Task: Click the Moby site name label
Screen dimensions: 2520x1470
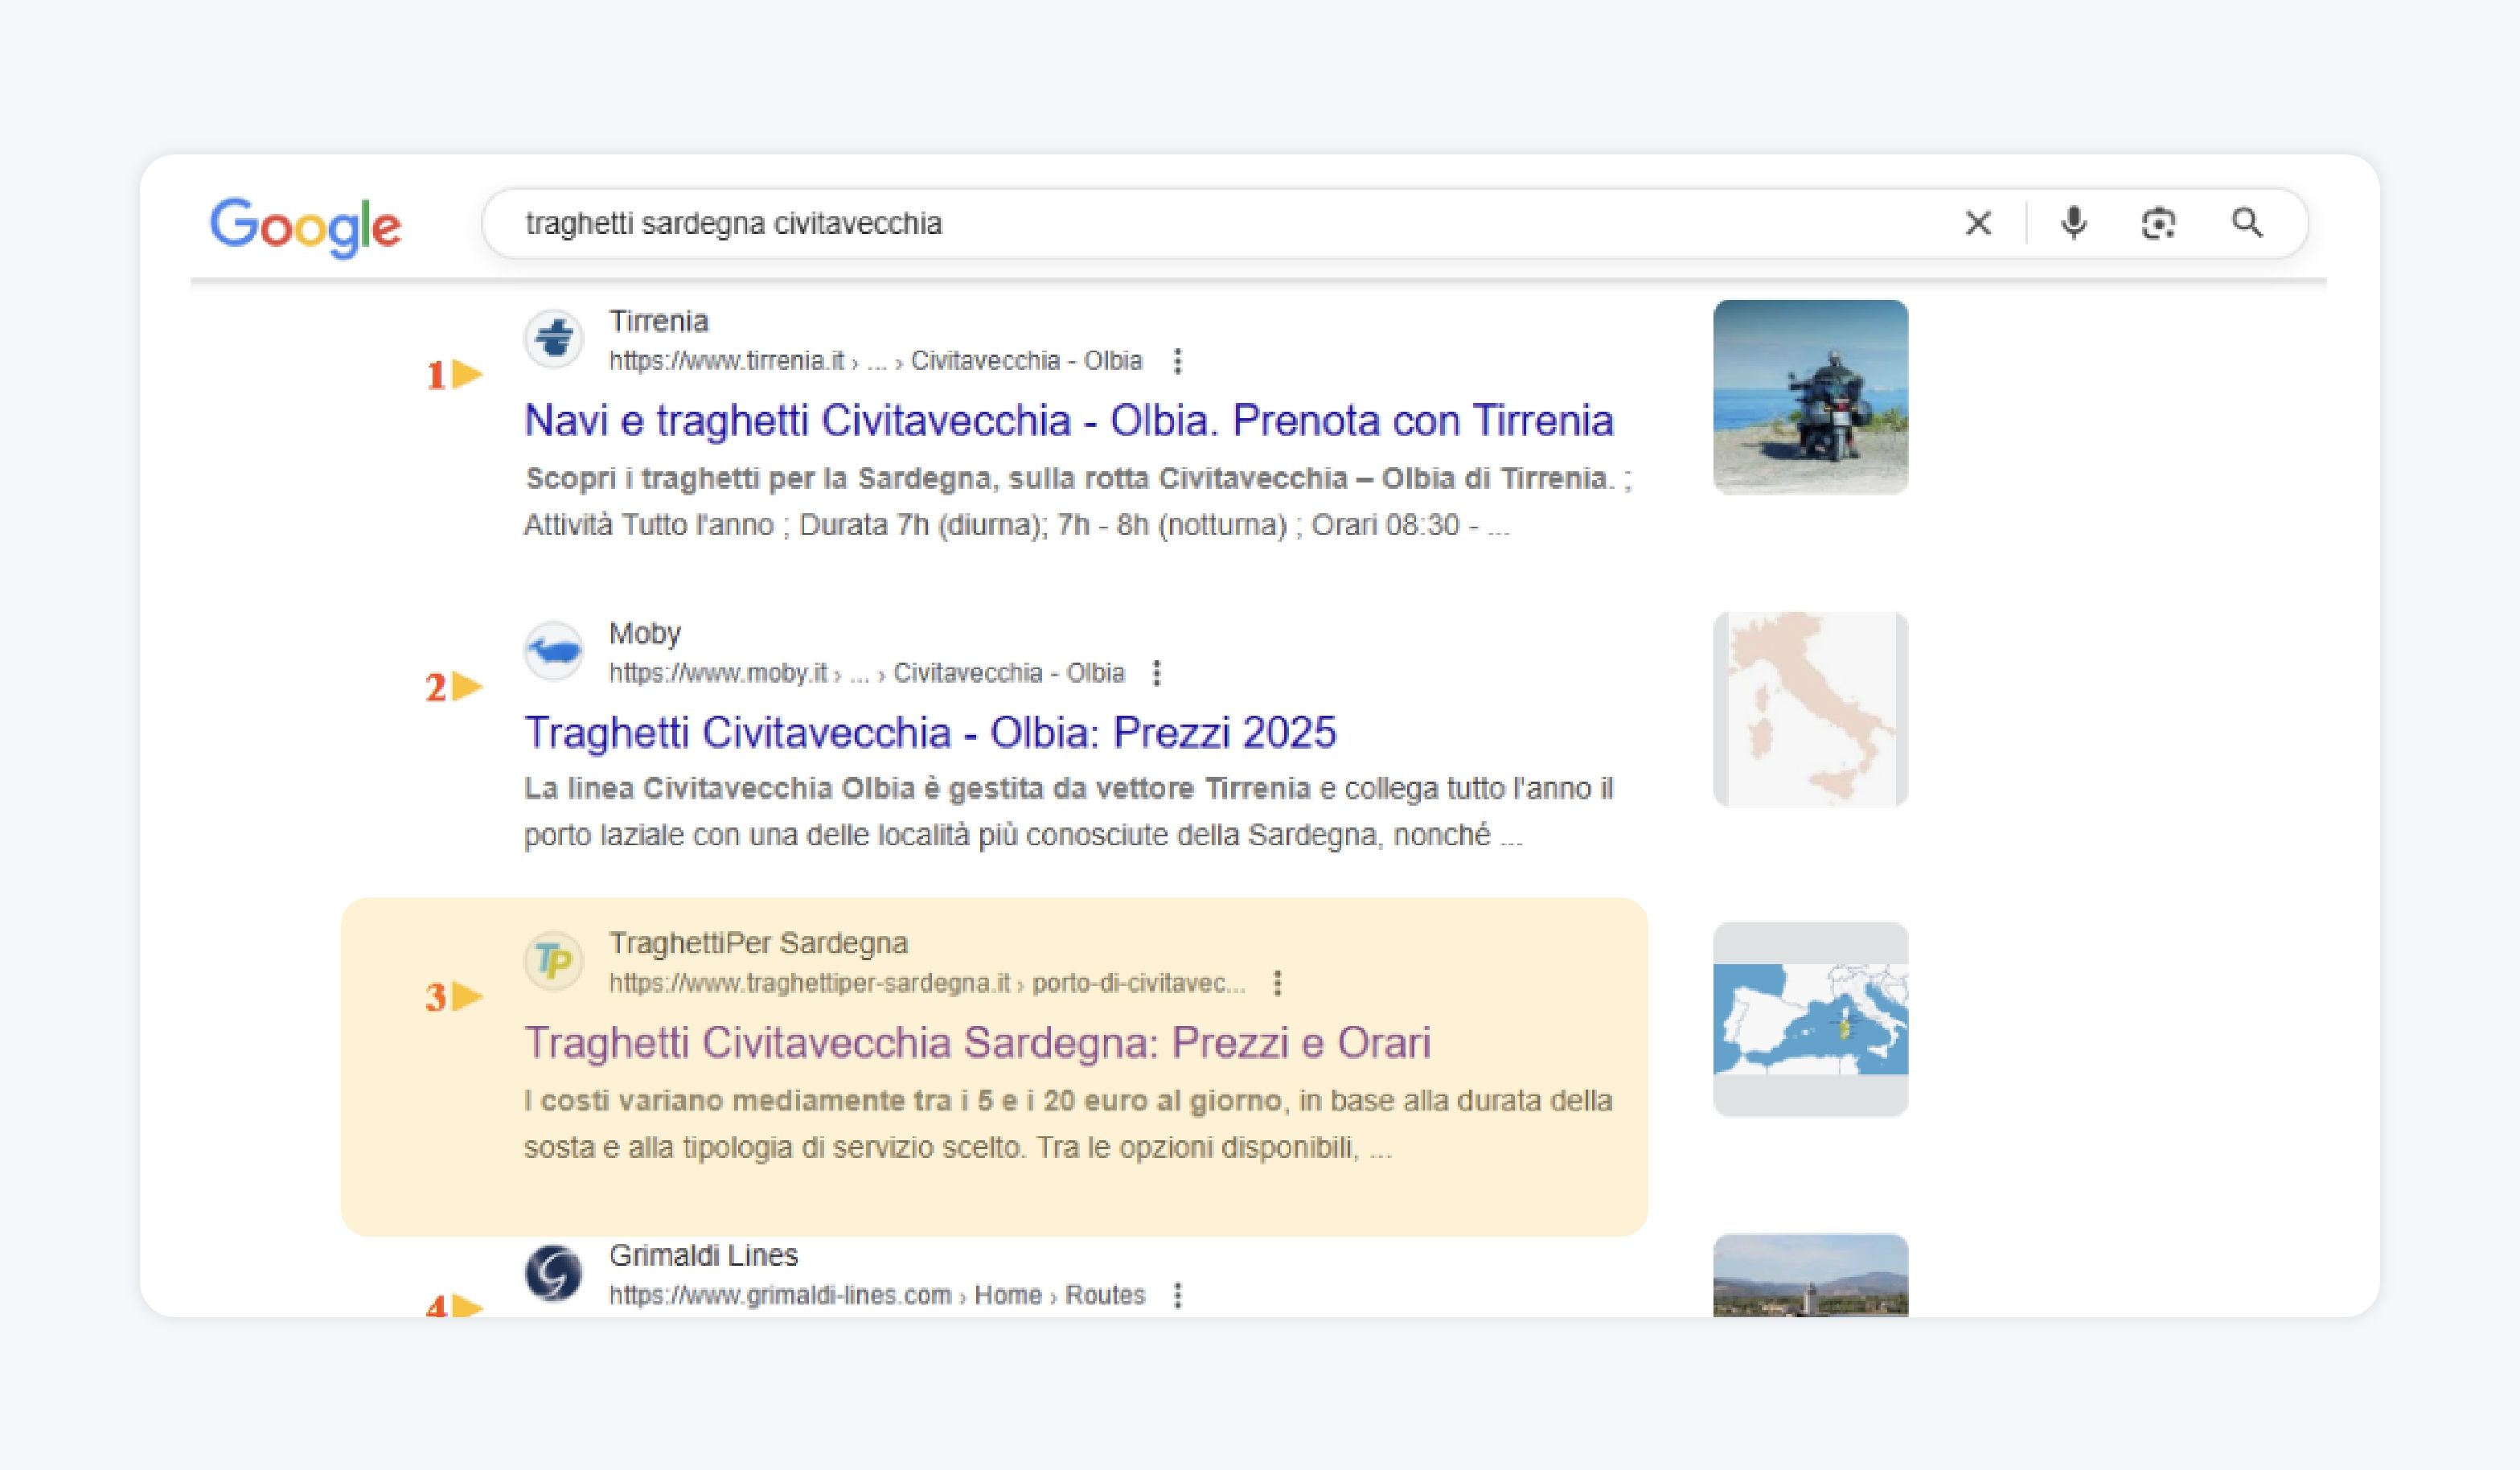Action: point(645,633)
